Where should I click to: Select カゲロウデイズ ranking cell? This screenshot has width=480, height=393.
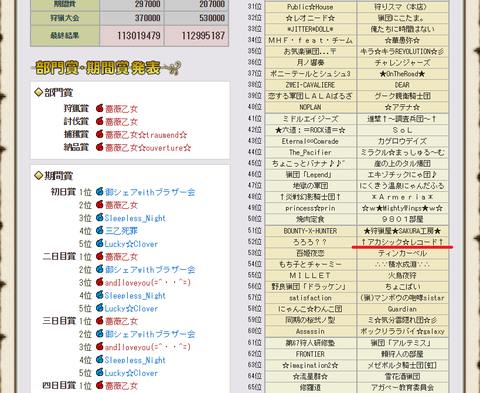(x=402, y=141)
